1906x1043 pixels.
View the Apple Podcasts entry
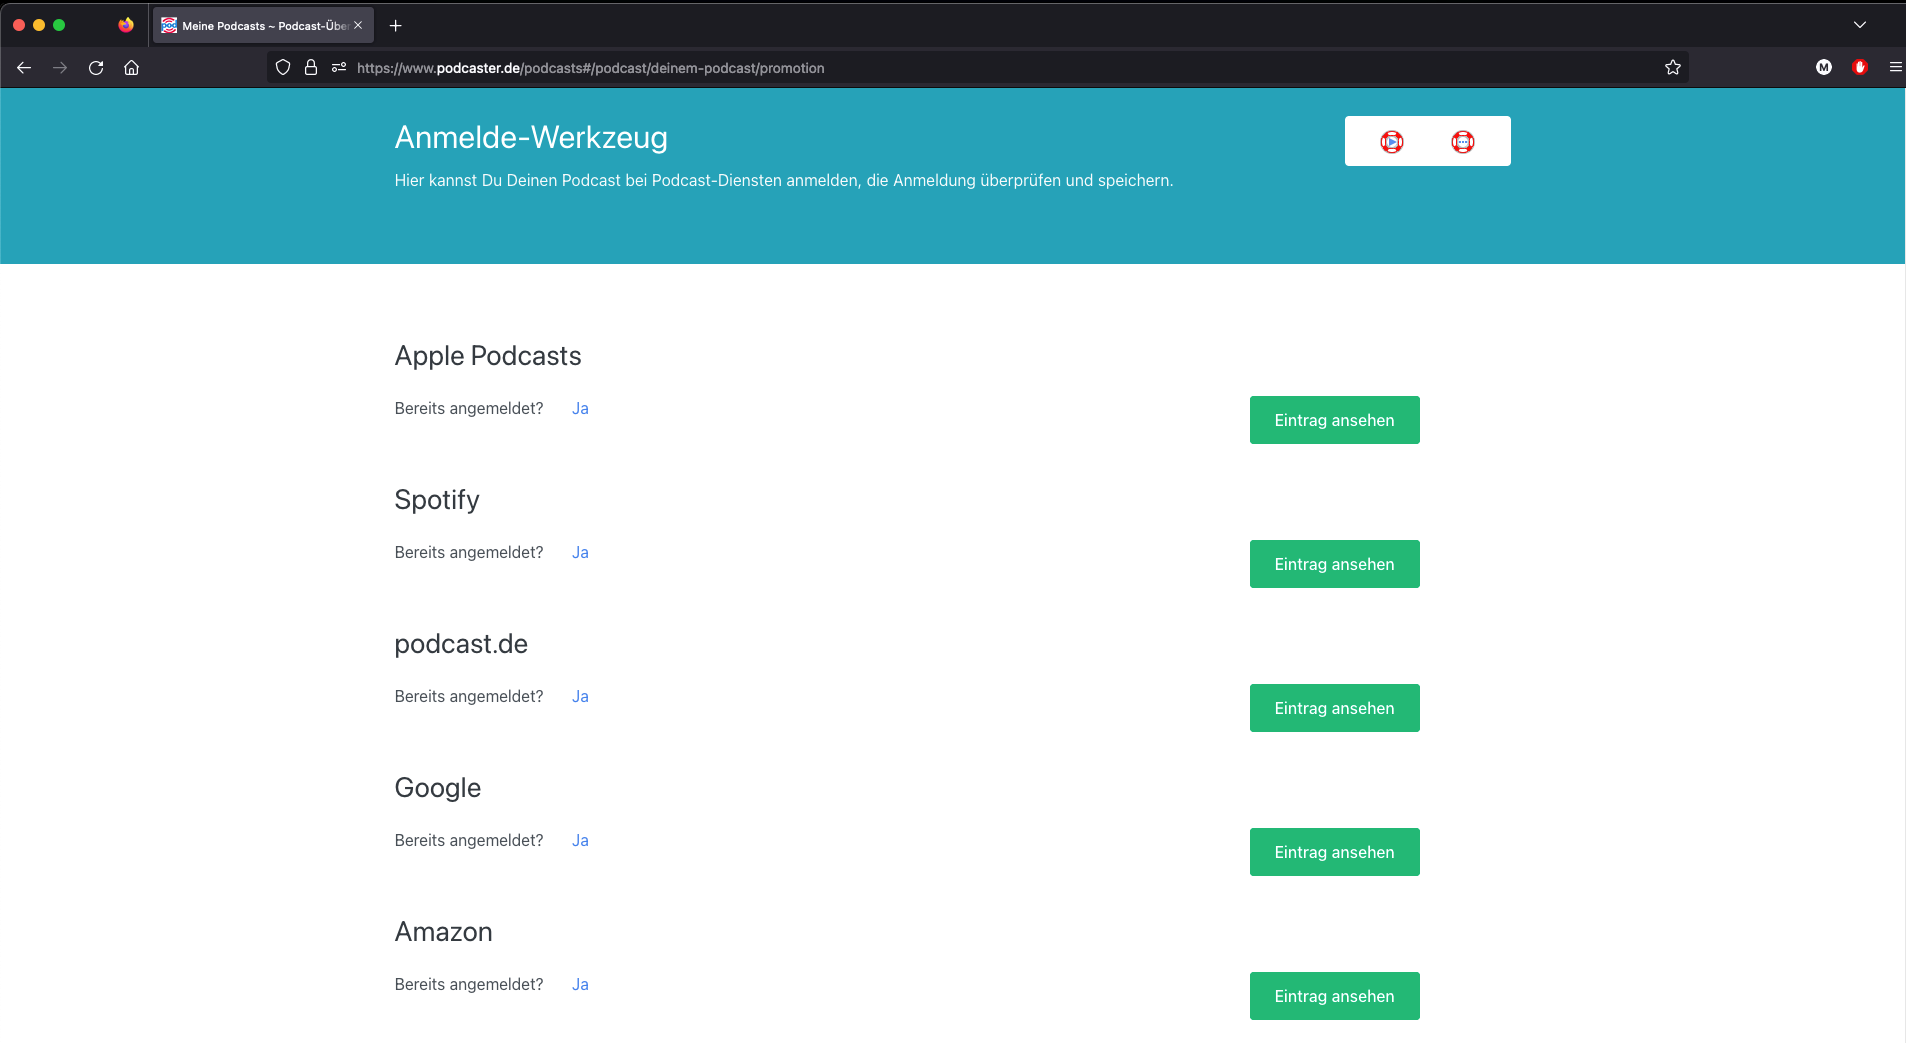(x=1334, y=420)
